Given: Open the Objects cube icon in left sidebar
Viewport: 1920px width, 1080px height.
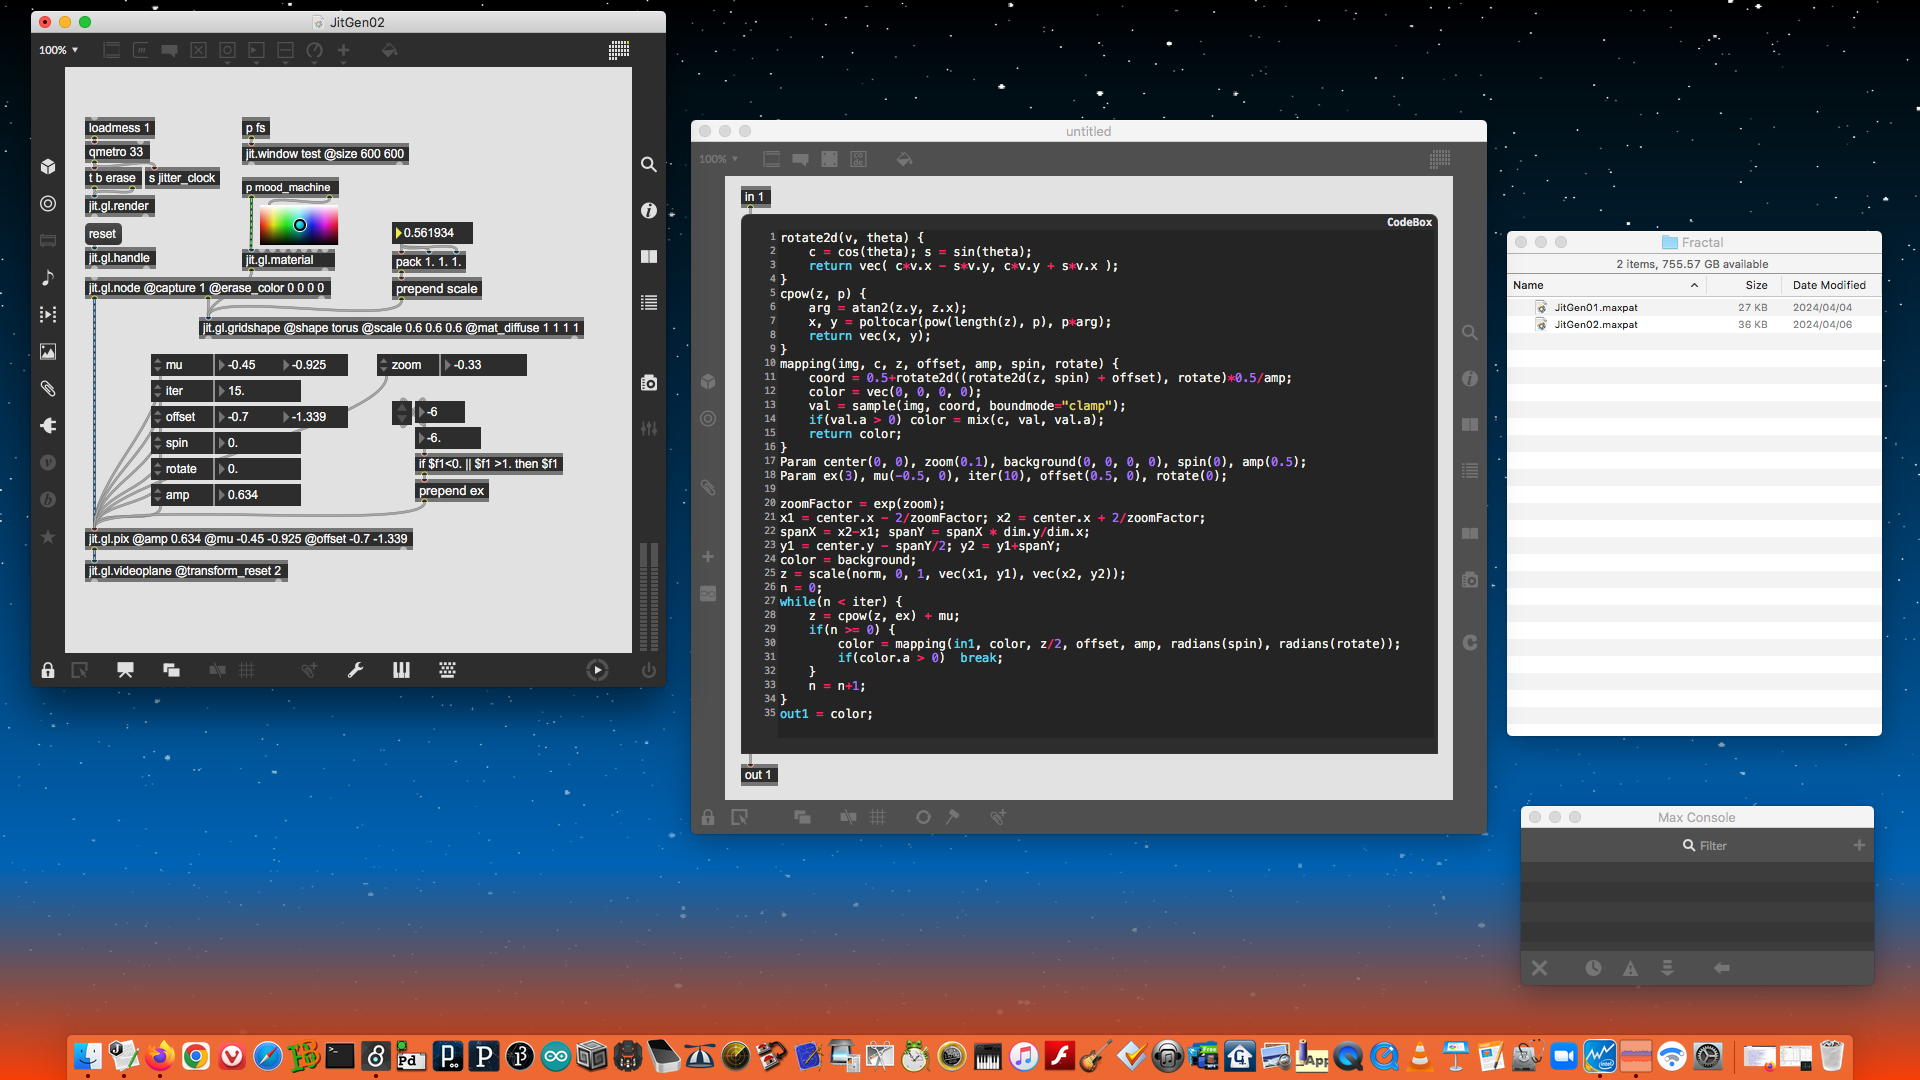Looking at the screenshot, I should [48, 166].
